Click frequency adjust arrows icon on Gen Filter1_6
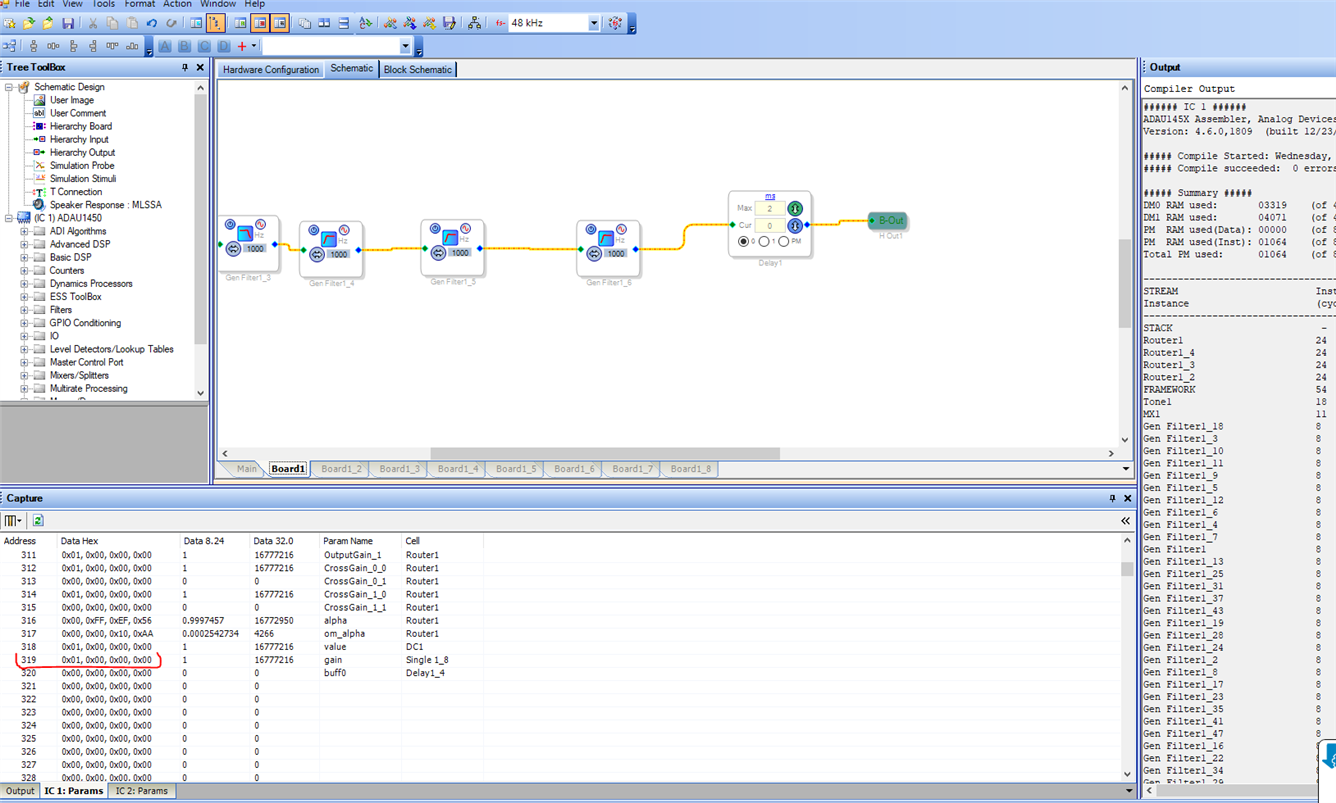 (593, 253)
